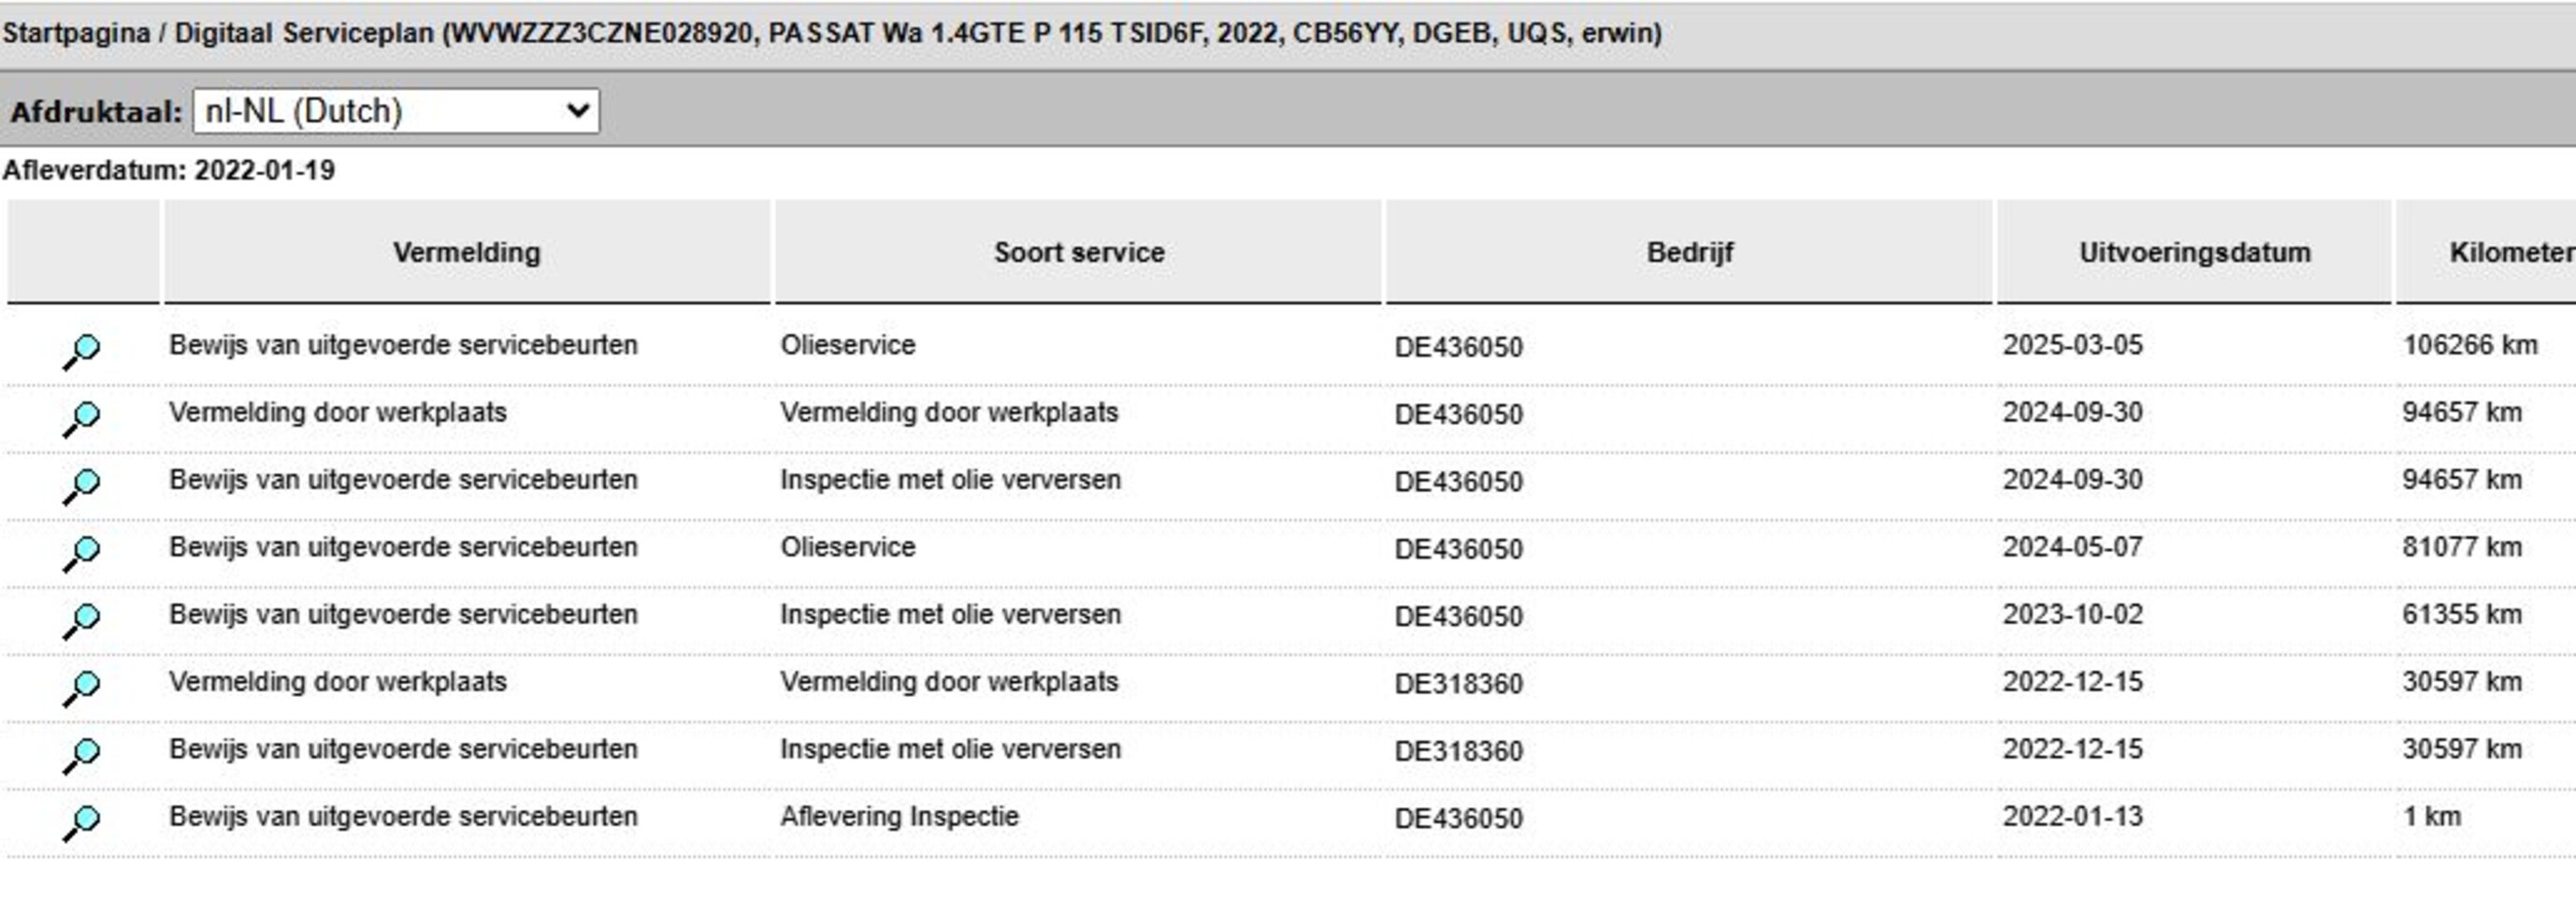Inspect the 61355 km service record
The height and width of the screenshot is (898, 2576).
(82, 620)
